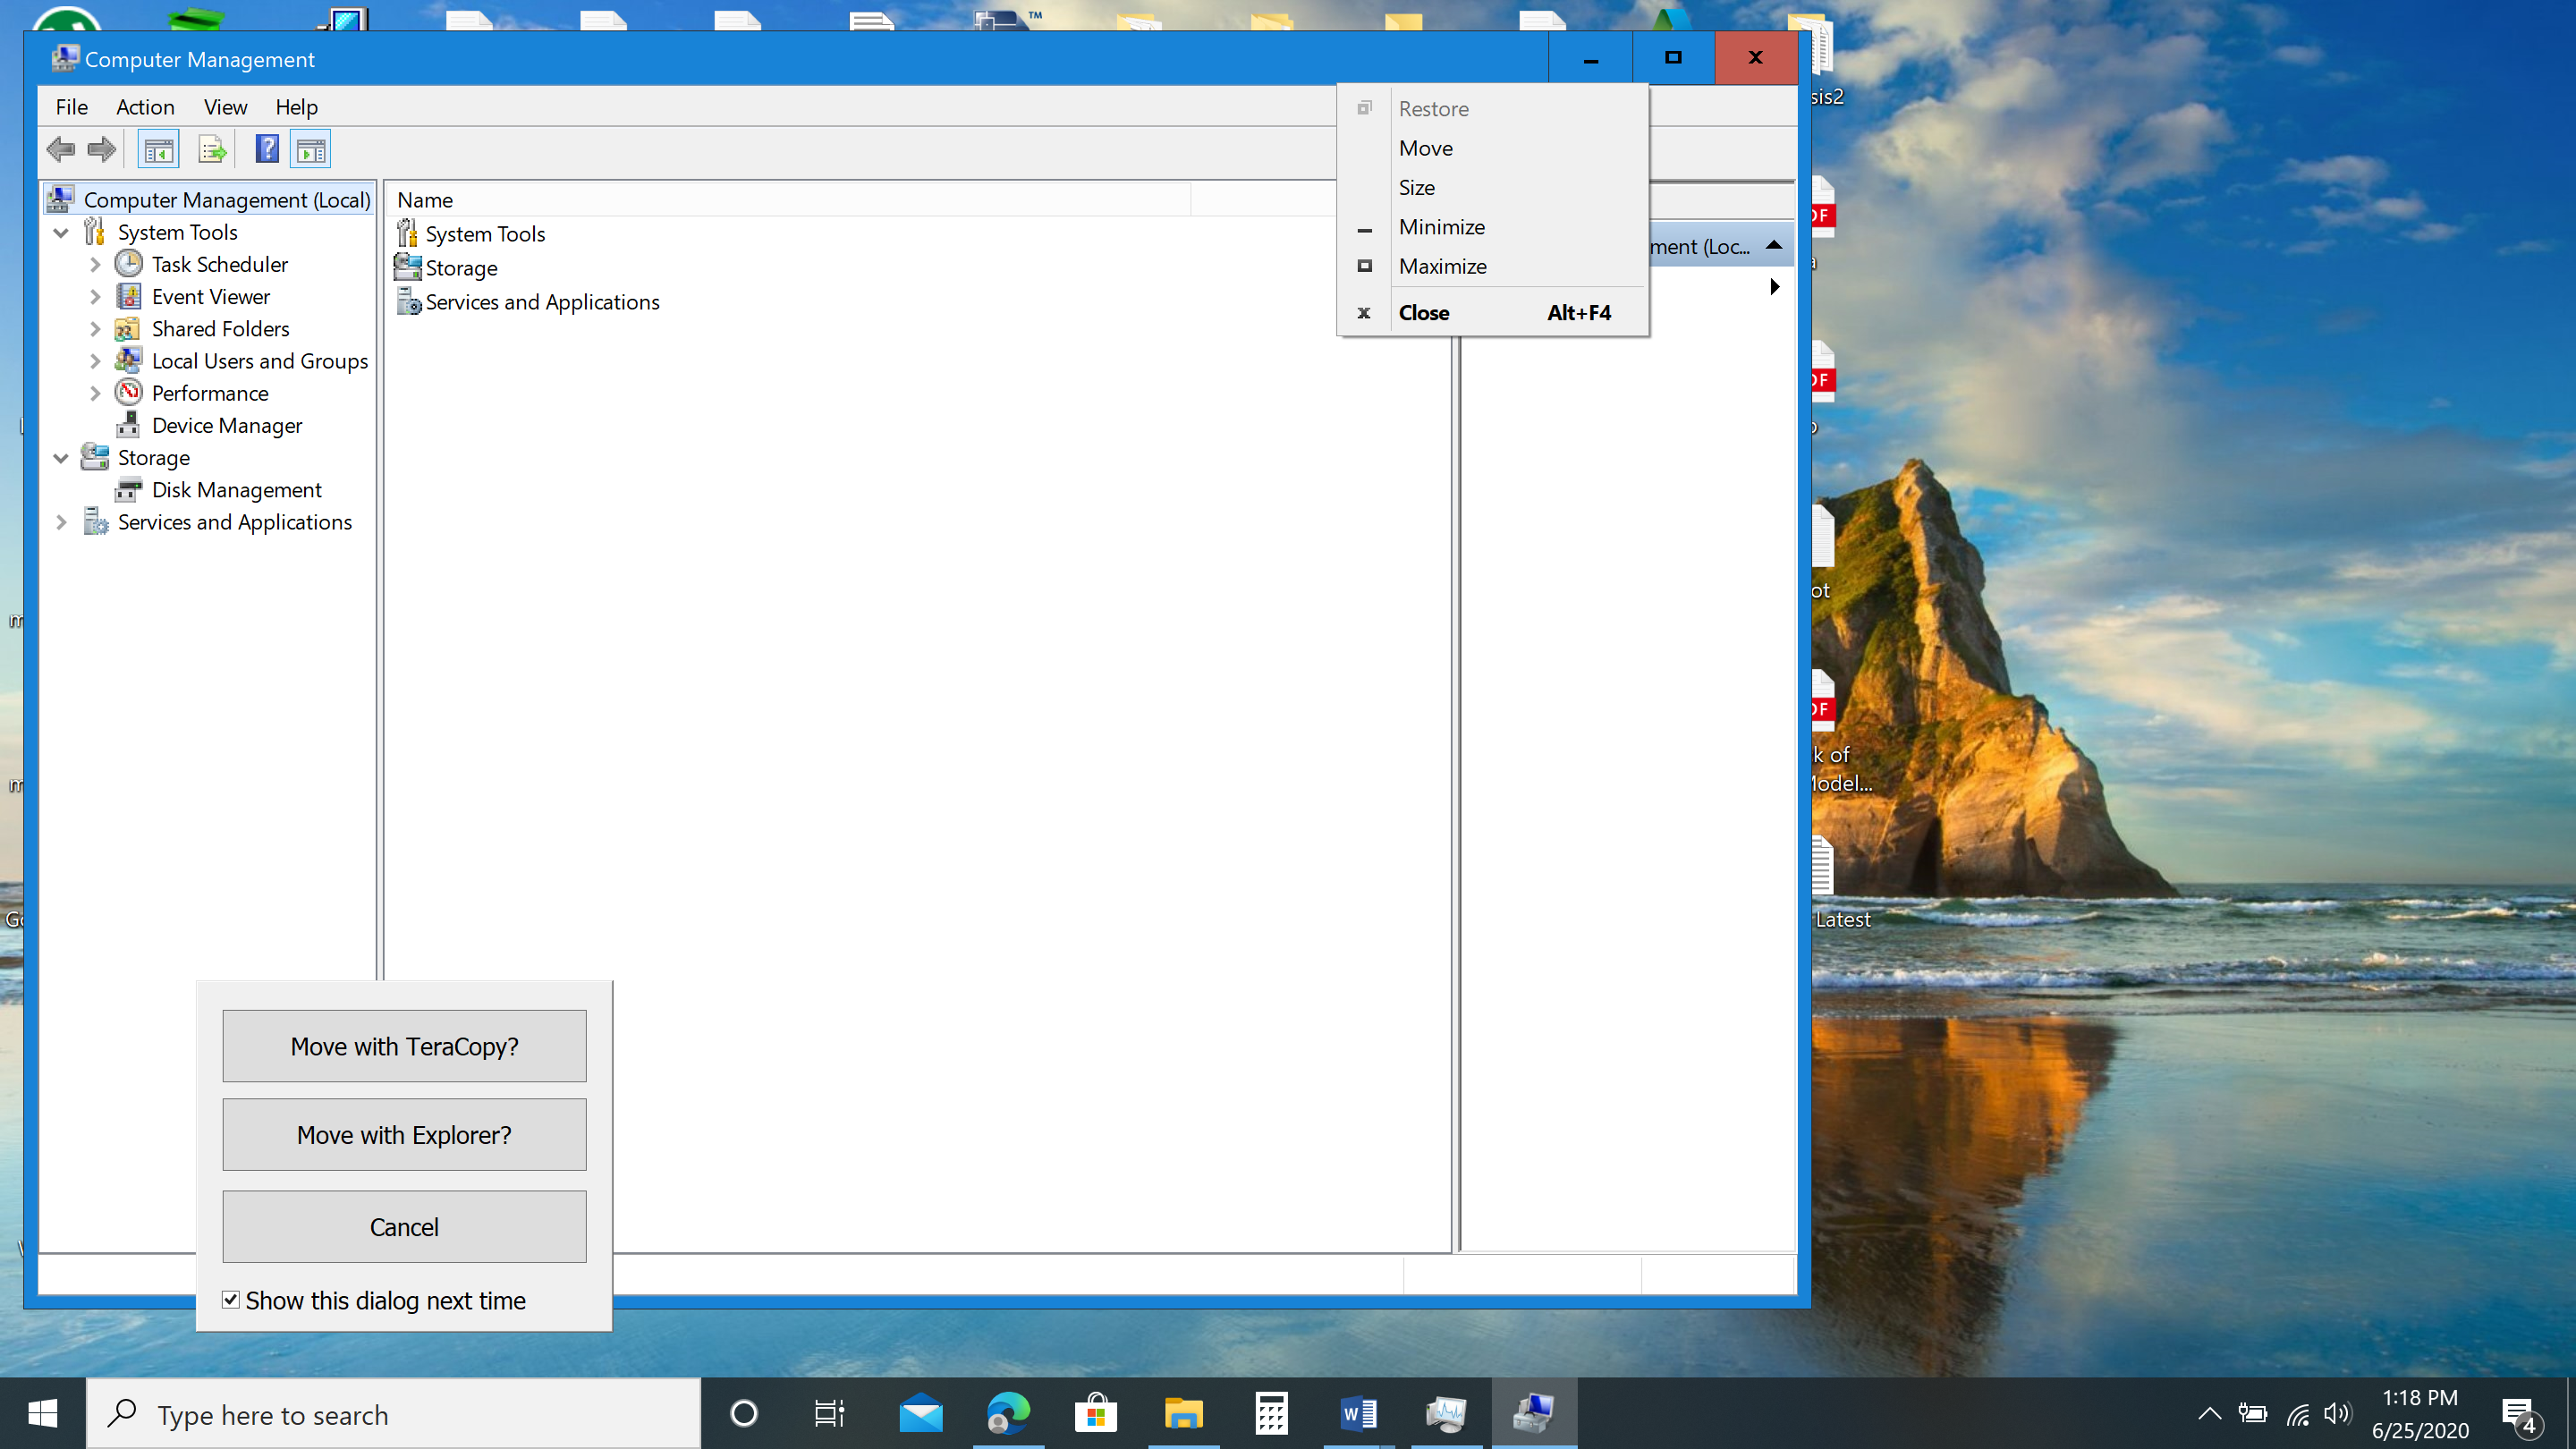
Task: Expand the Shared Folders node
Action: click(95, 328)
